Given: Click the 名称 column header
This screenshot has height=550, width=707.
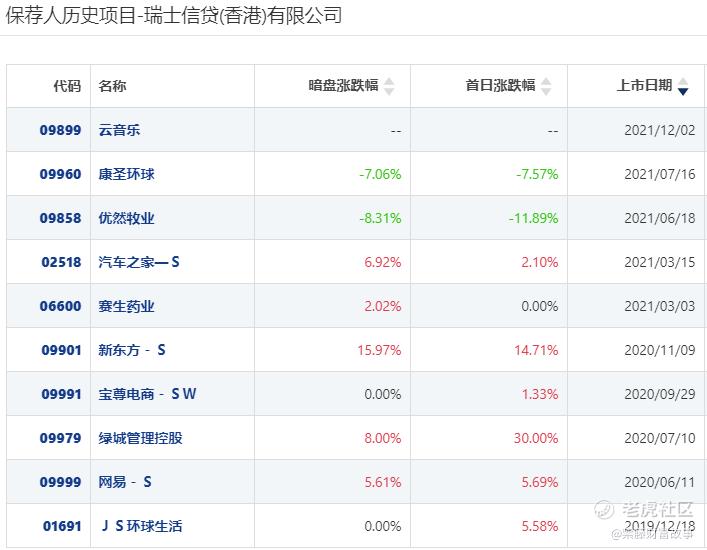Looking at the screenshot, I should tap(113, 86).
